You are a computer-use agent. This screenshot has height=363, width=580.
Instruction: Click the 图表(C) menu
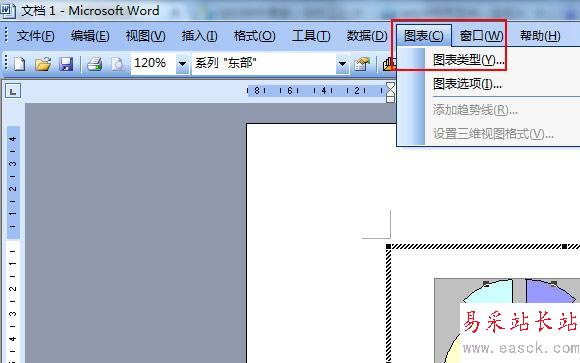pos(424,36)
